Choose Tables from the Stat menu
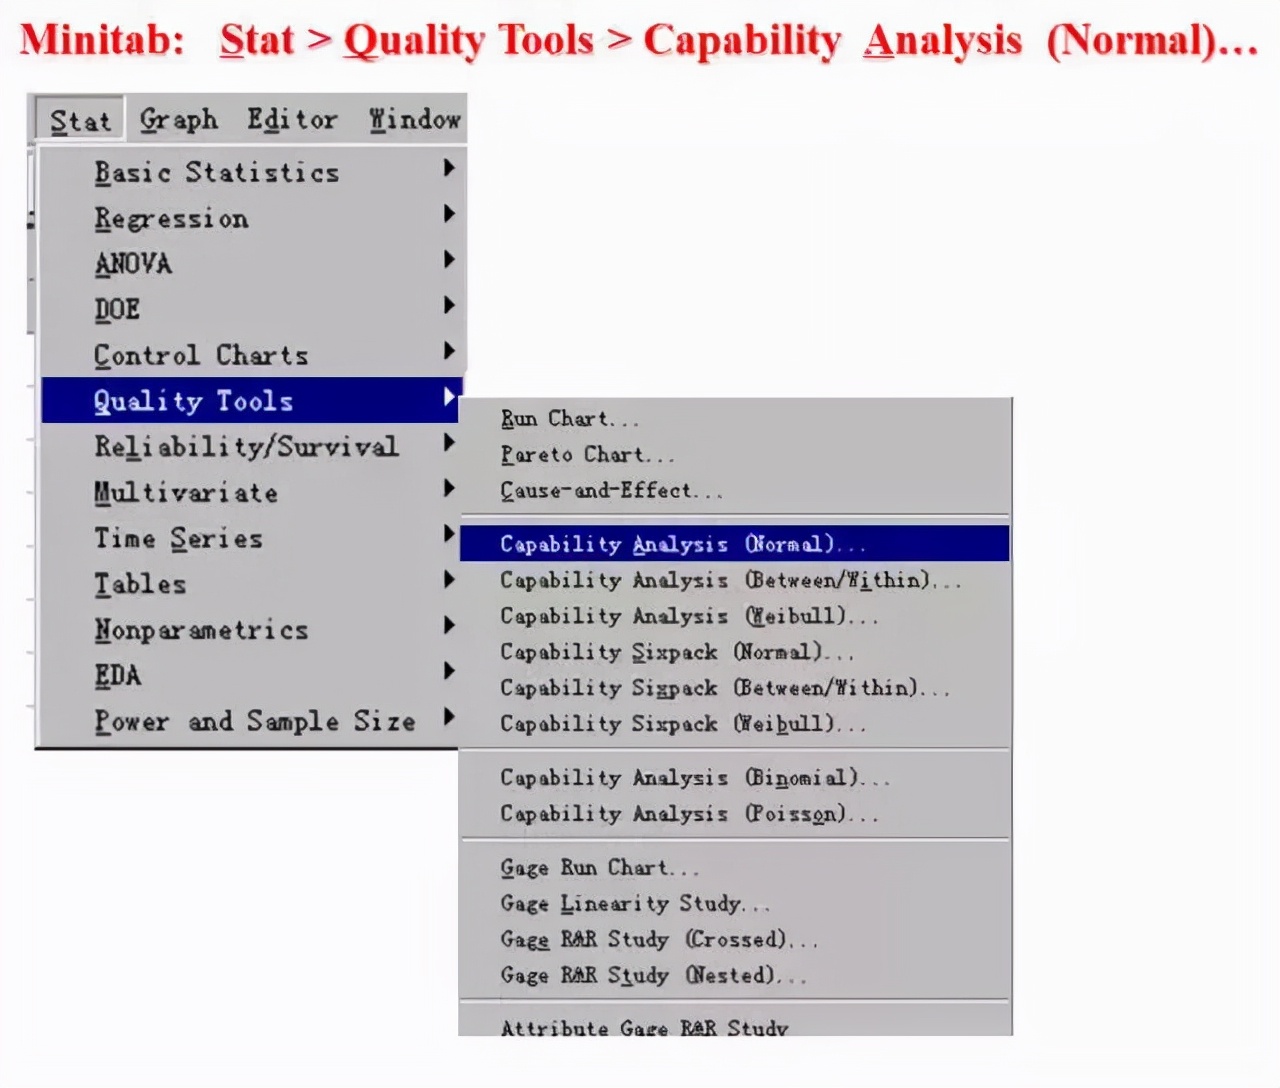Screen dimensions: 1280x1088 pos(251,584)
